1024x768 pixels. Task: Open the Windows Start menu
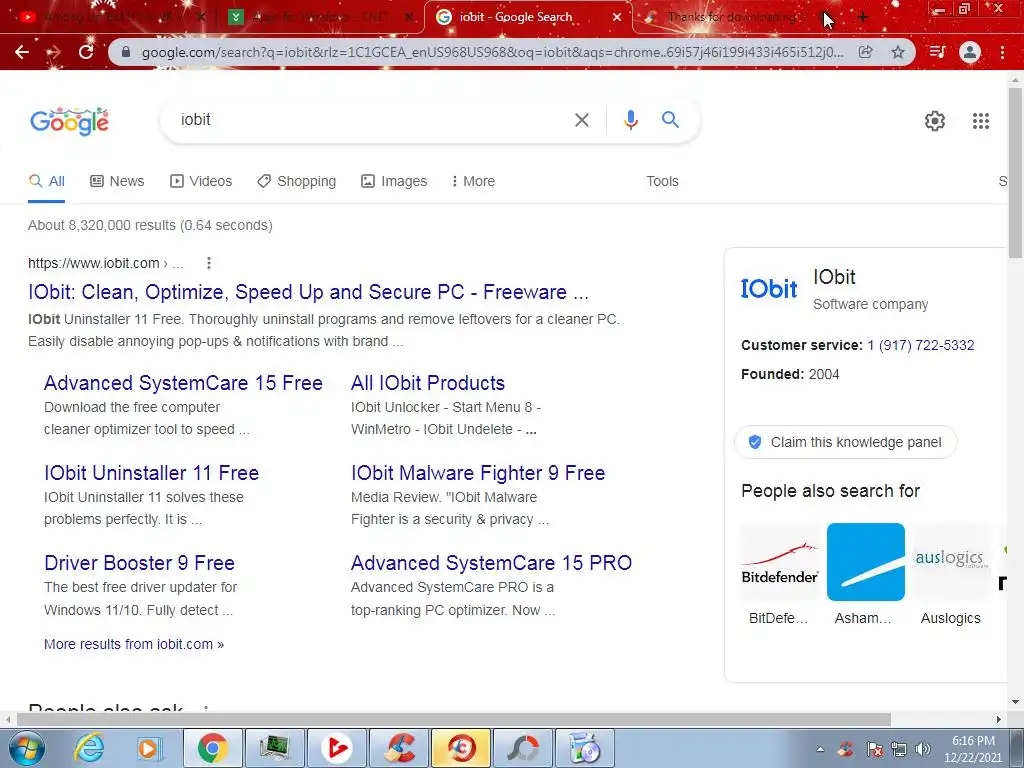click(26, 748)
